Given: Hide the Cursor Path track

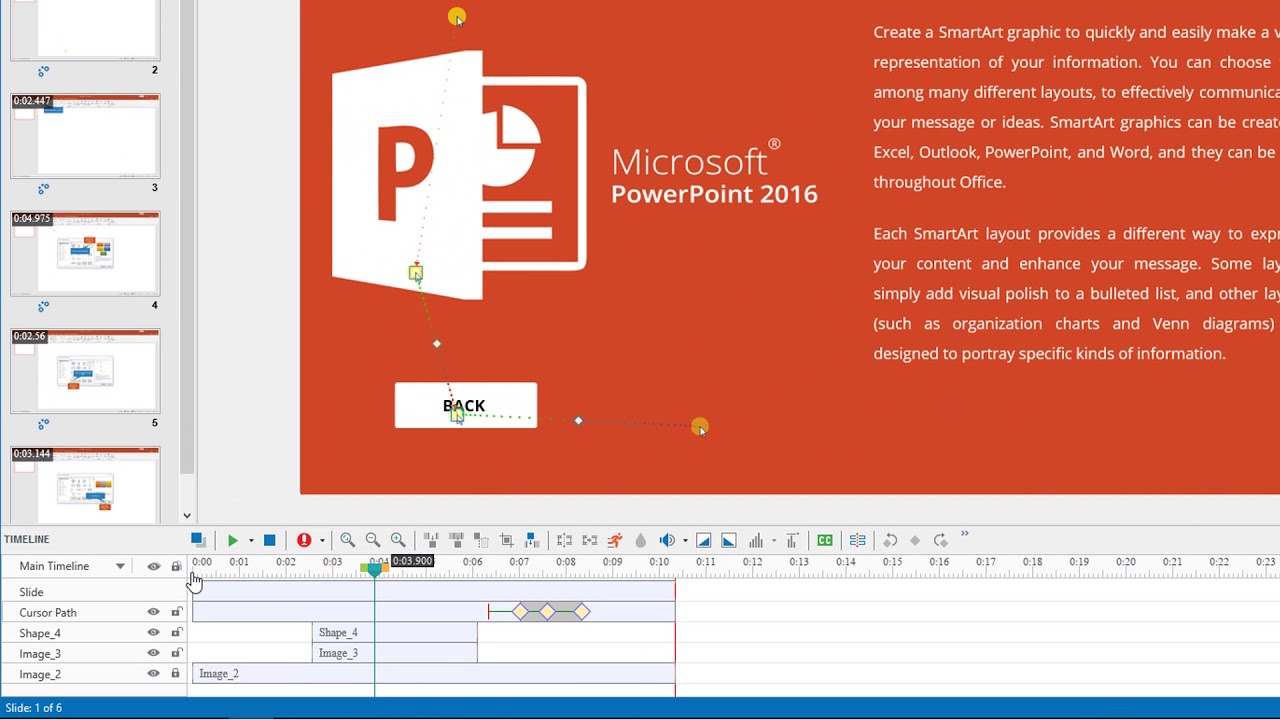Looking at the screenshot, I should click(x=153, y=612).
